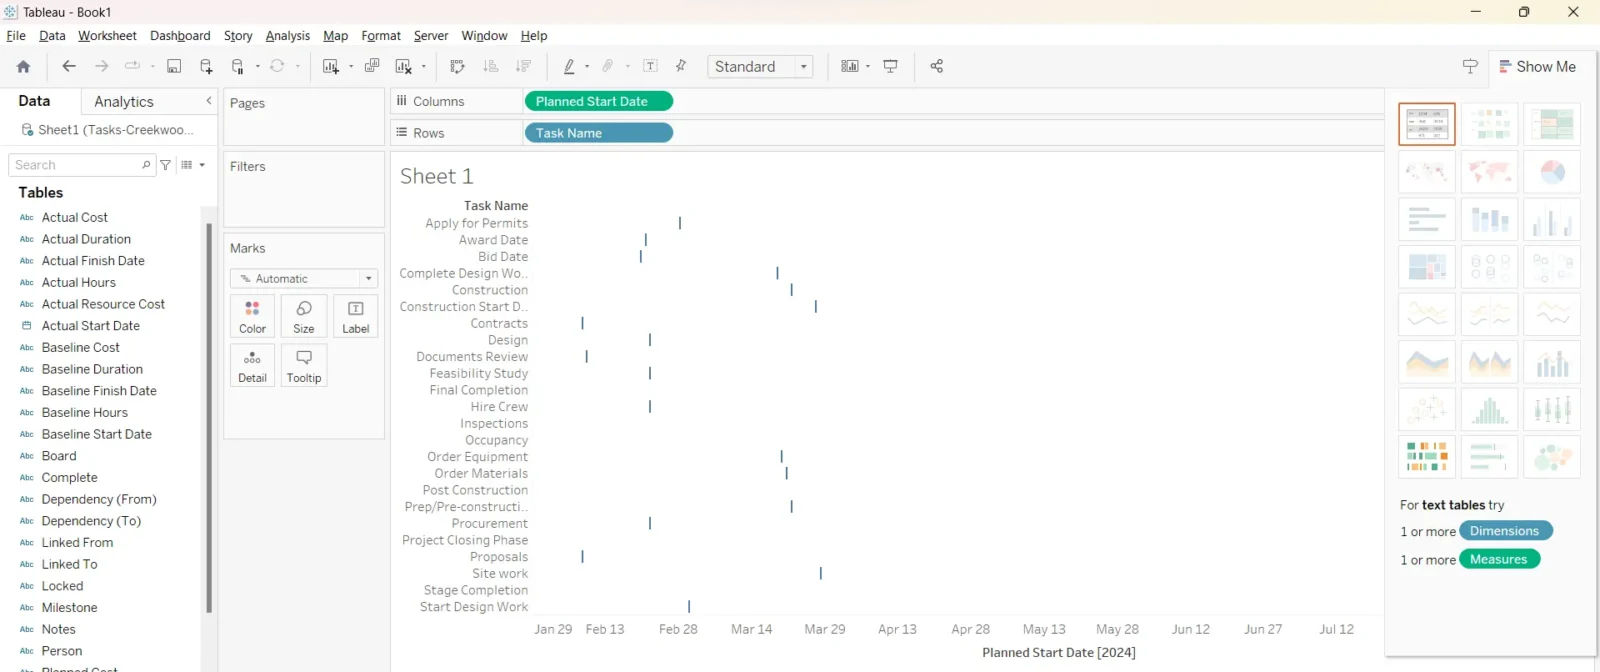Image resolution: width=1600 pixels, height=672 pixels.
Task: Open the dropdown arrow beside clear sheet icon
Action: [x=424, y=67]
